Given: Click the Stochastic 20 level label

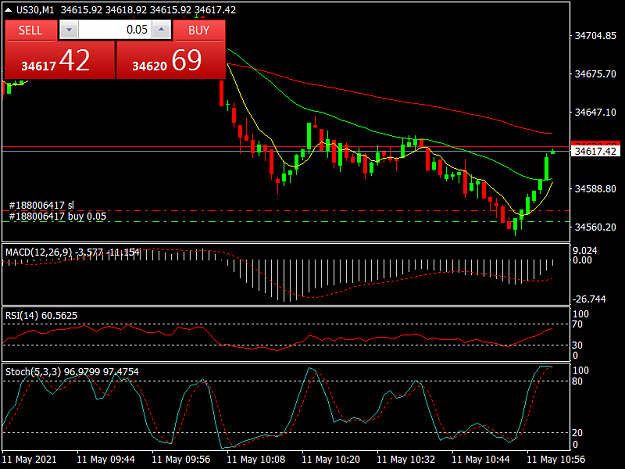Looking at the screenshot, I should [x=578, y=432].
